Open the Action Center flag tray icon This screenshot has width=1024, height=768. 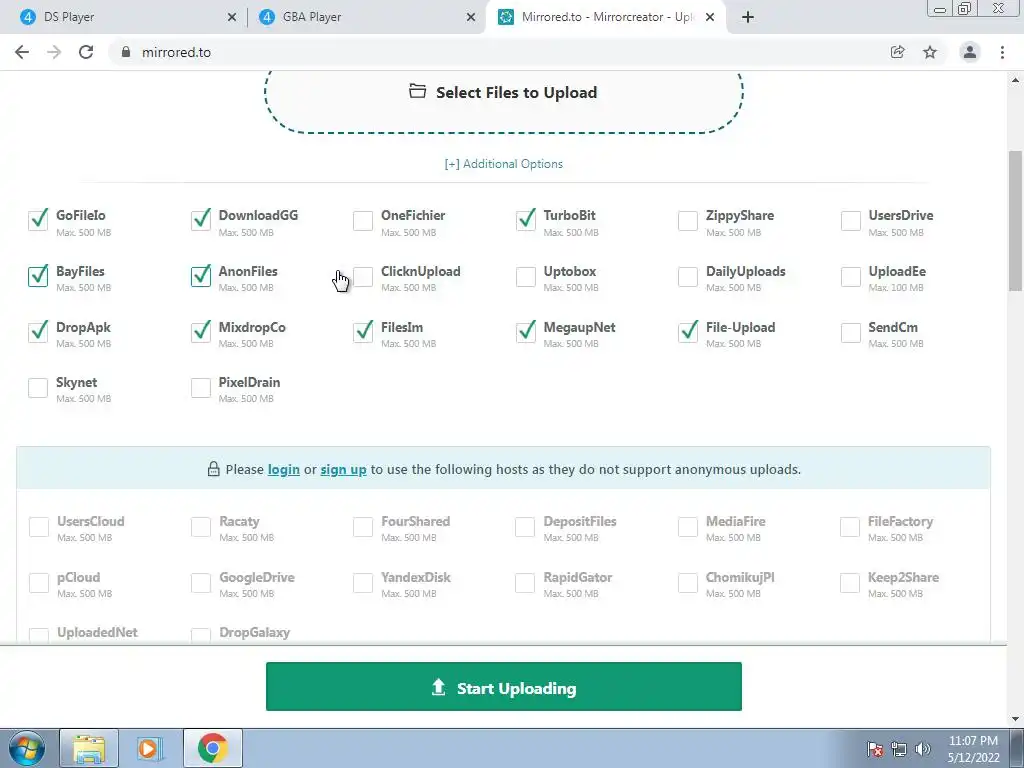click(874, 749)
